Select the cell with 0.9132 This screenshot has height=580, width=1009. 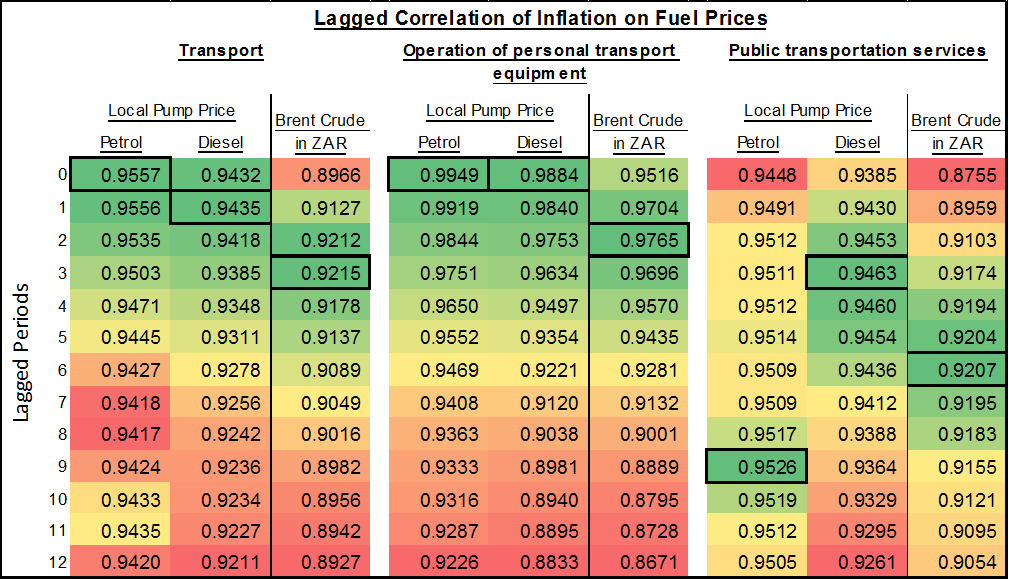click(639, 403)
